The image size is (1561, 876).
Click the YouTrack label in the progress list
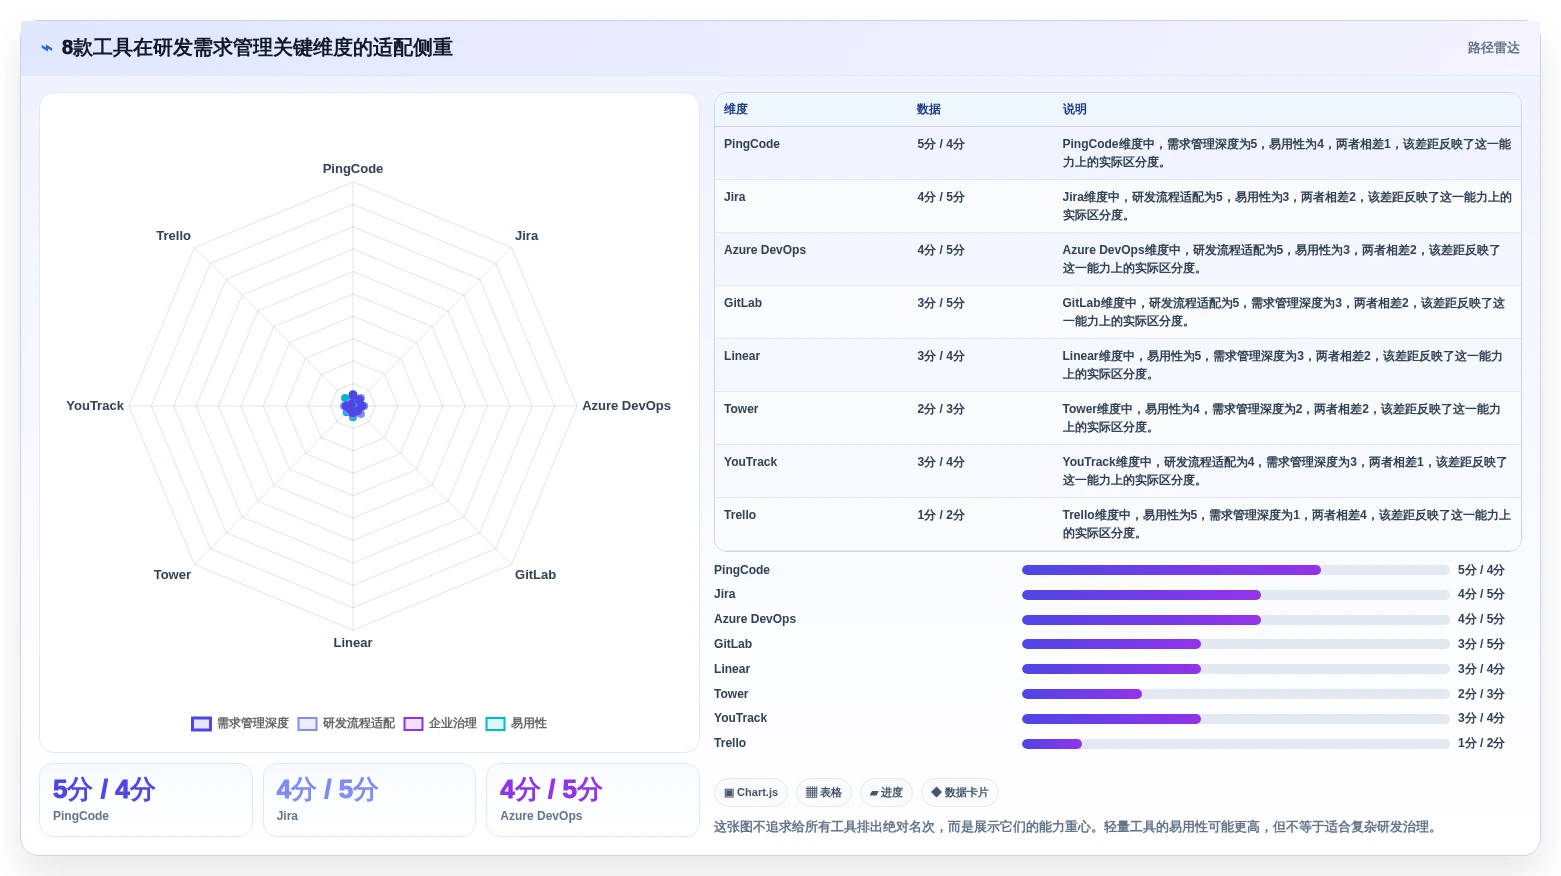(741, 718)
